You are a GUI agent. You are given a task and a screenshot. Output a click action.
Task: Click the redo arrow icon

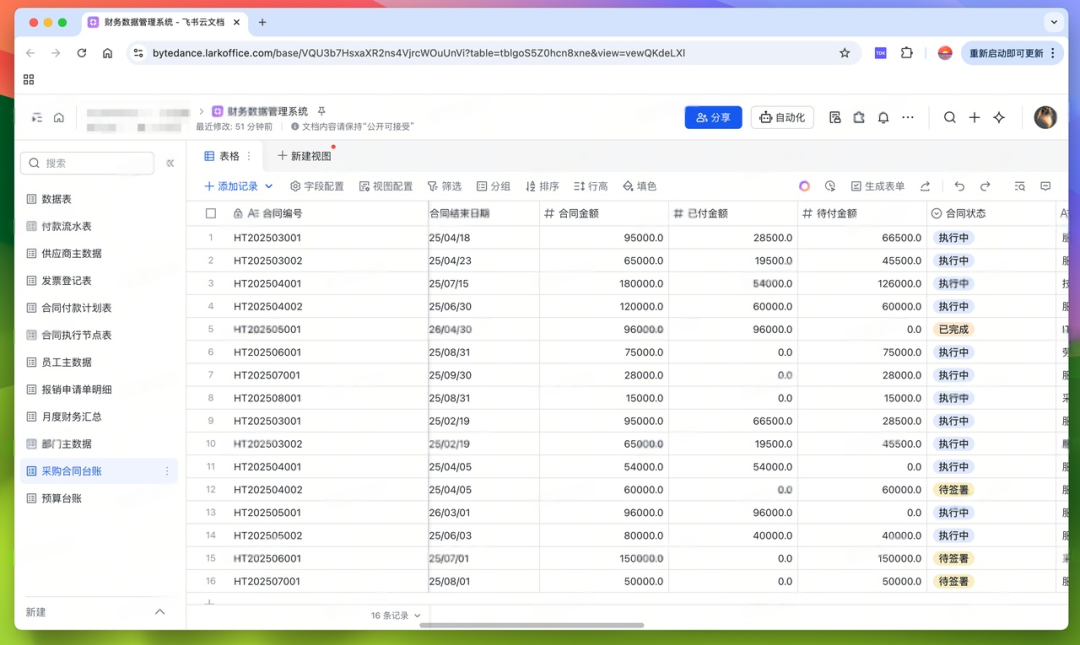tap(985, 186)
